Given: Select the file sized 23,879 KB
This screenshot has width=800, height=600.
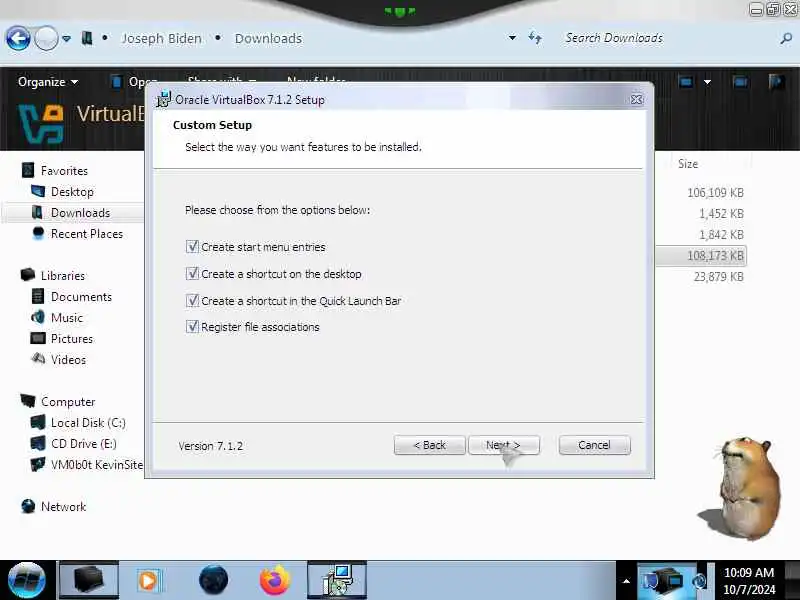Looking at the screenshot, I should (x=718, y=277).
